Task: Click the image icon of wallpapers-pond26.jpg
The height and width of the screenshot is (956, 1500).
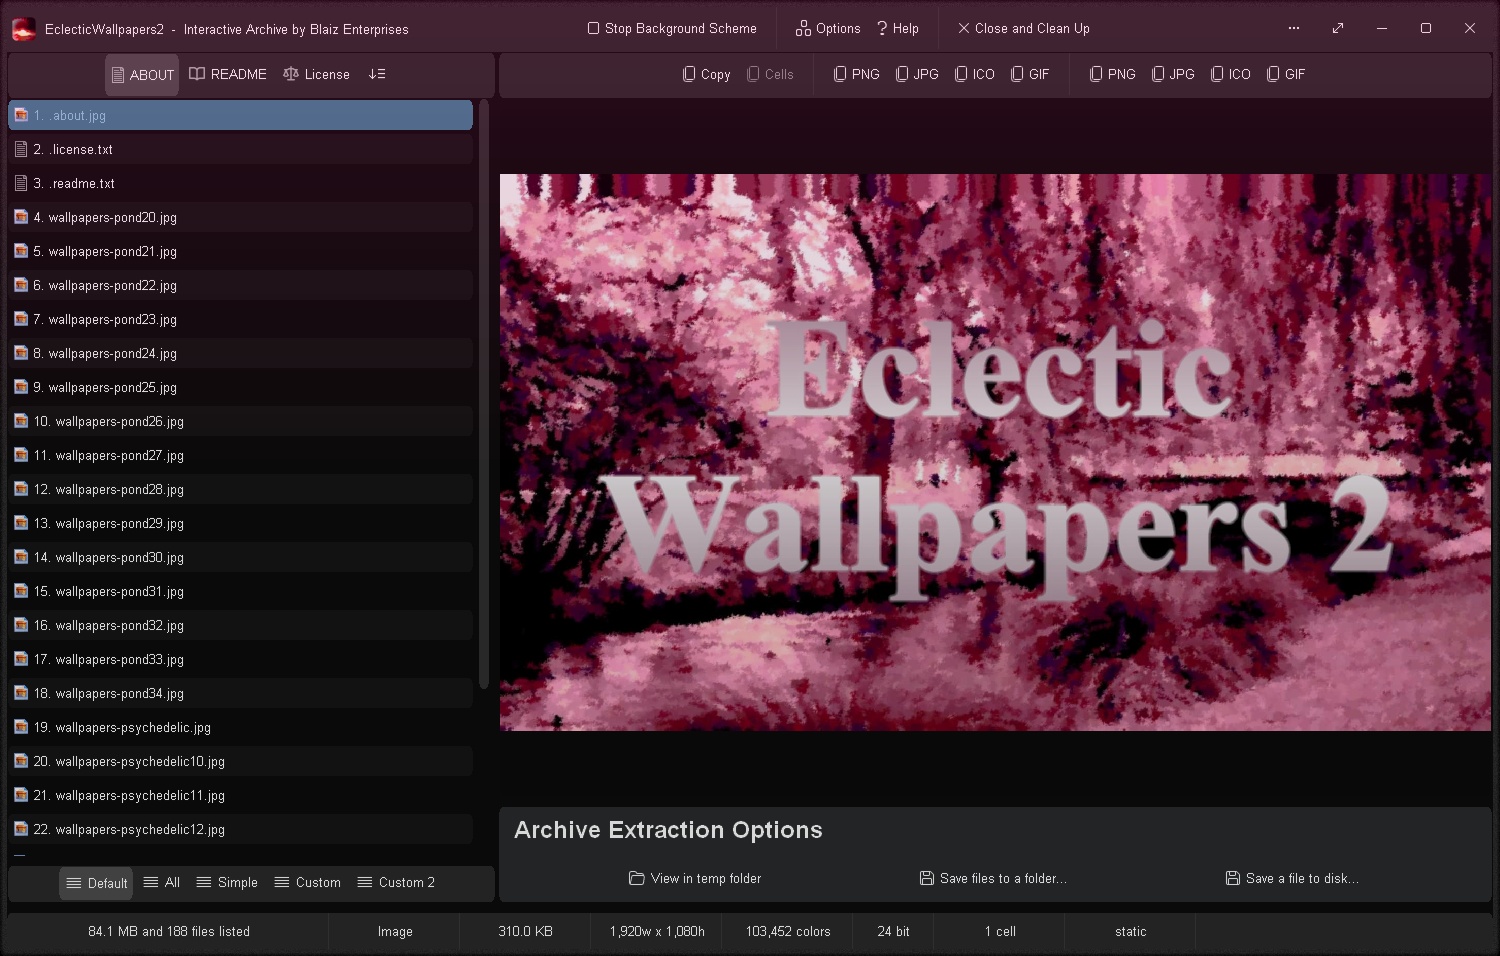Action: [21, 421]
